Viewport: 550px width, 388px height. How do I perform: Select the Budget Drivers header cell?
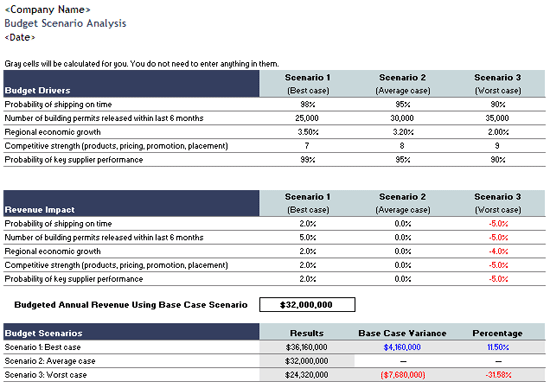(x=132, y=83)
